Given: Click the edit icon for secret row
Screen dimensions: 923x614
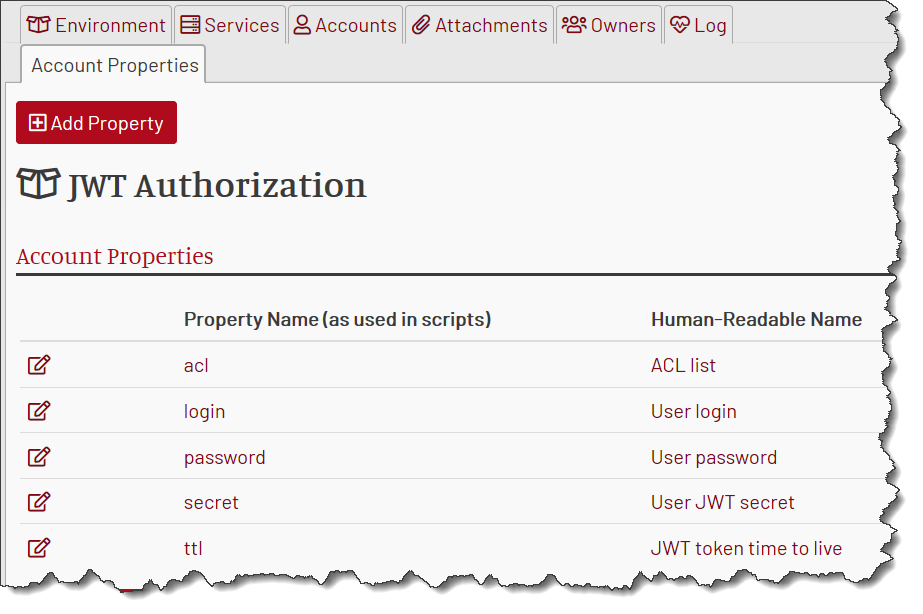Looking at the screenshot, I should tap(39, 502).
